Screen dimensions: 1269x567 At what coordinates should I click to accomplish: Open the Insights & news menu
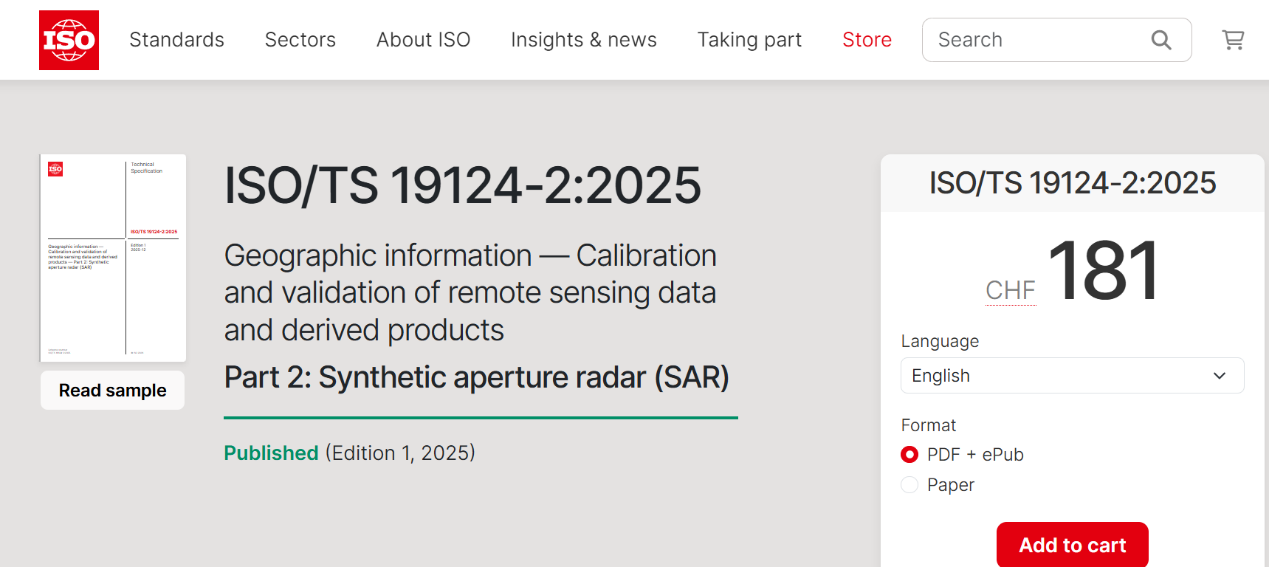[x=584, y=40]
